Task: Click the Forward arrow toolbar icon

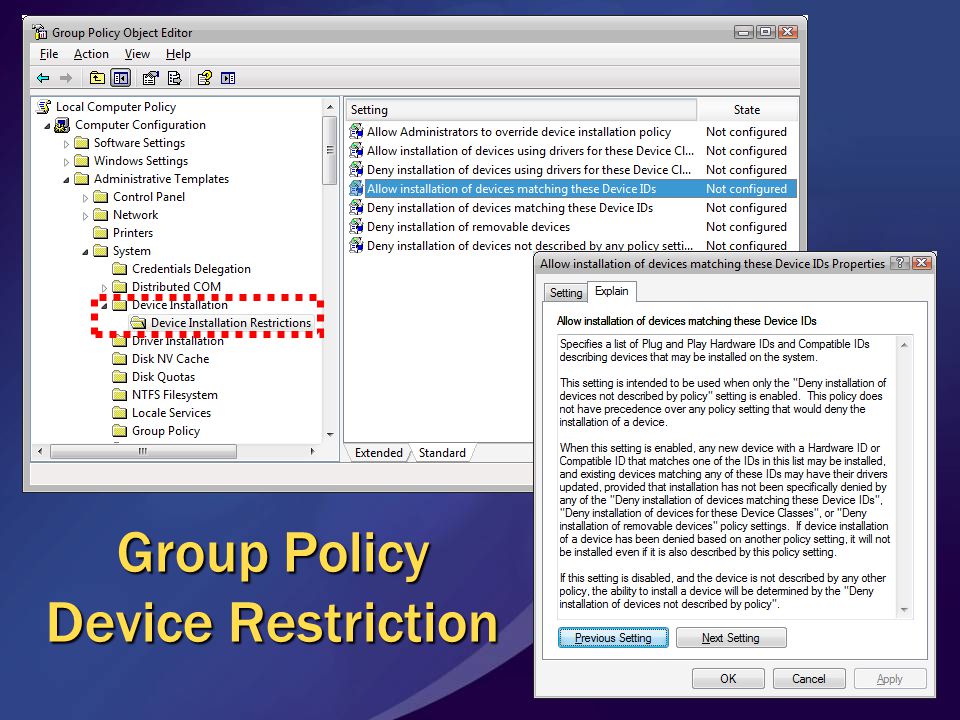Action: pos(66,78)
